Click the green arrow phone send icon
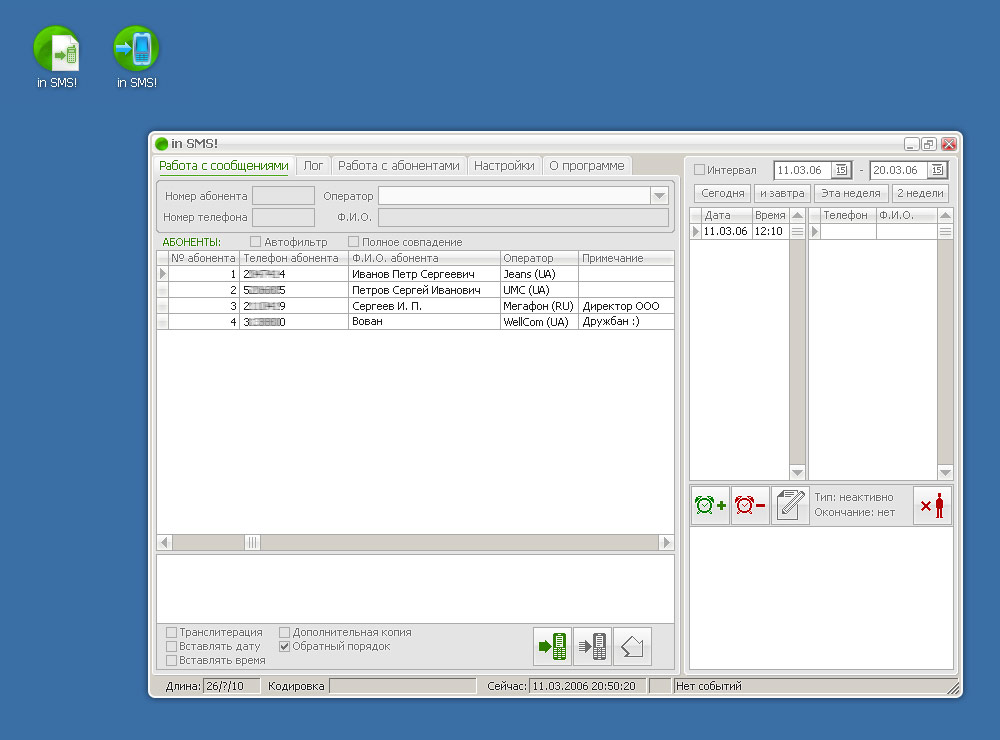This screenshot has height=740, width=1000. point(553,647)
